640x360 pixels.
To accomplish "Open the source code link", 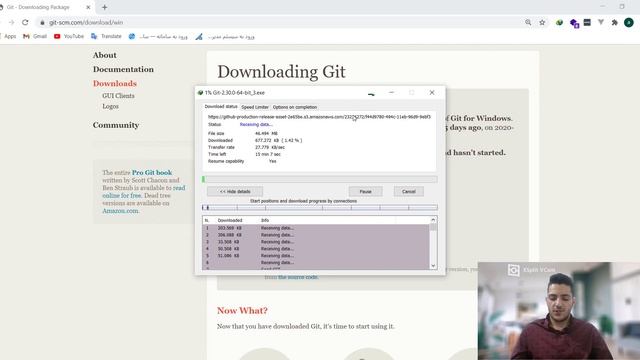I will coord(298,277).
